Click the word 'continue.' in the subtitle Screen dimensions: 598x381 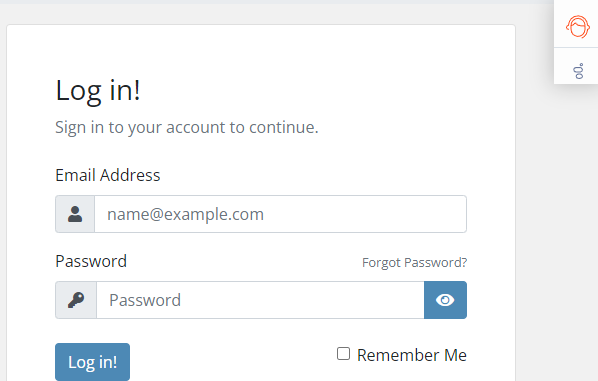pos(283,127)
